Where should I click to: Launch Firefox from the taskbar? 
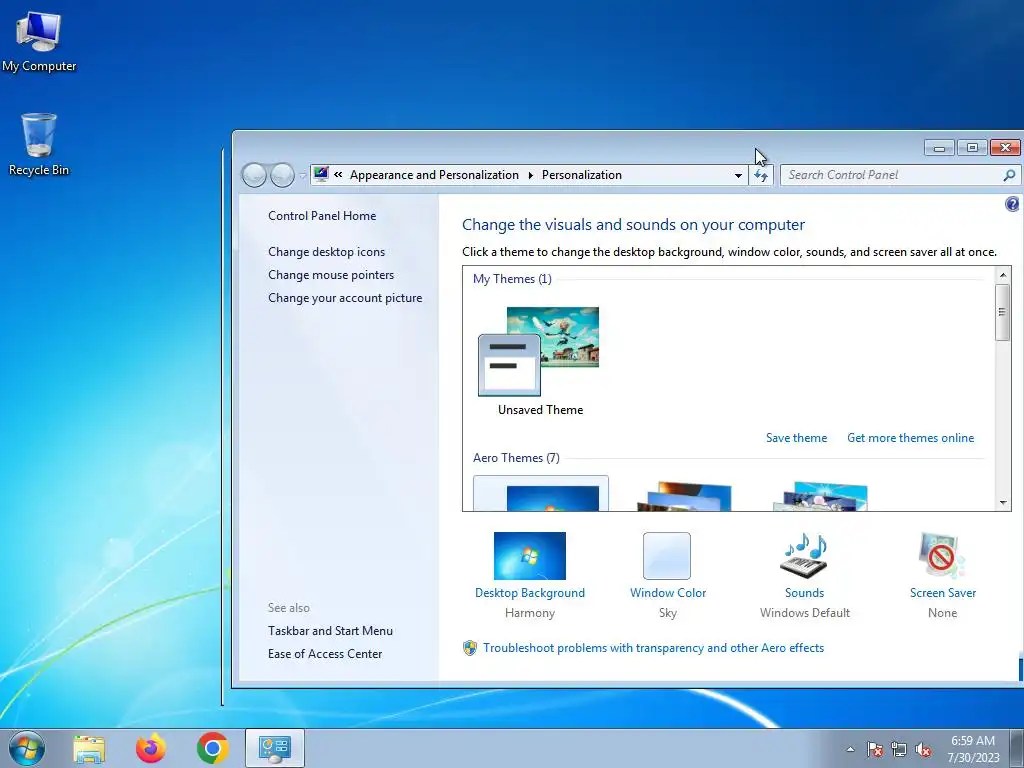coord(151,748)
